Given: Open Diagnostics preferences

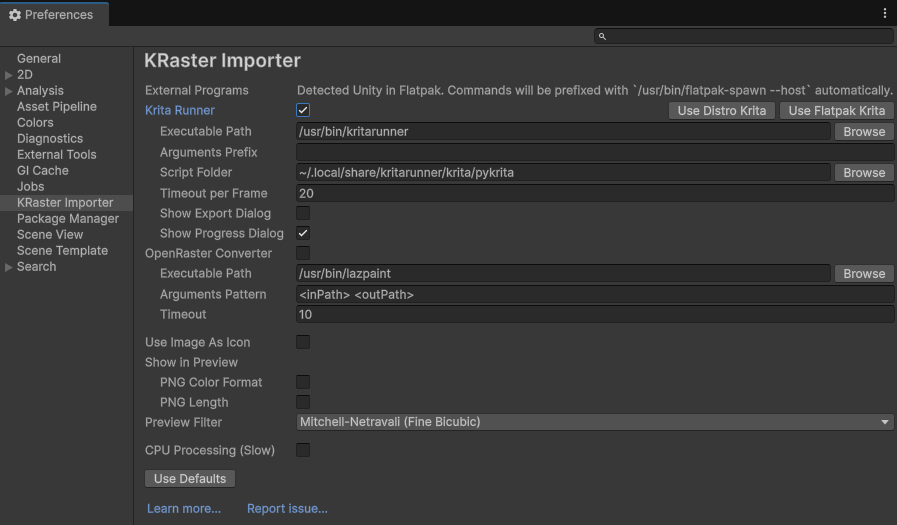Looking at the screenshot, I should click(x=50, y=138).
